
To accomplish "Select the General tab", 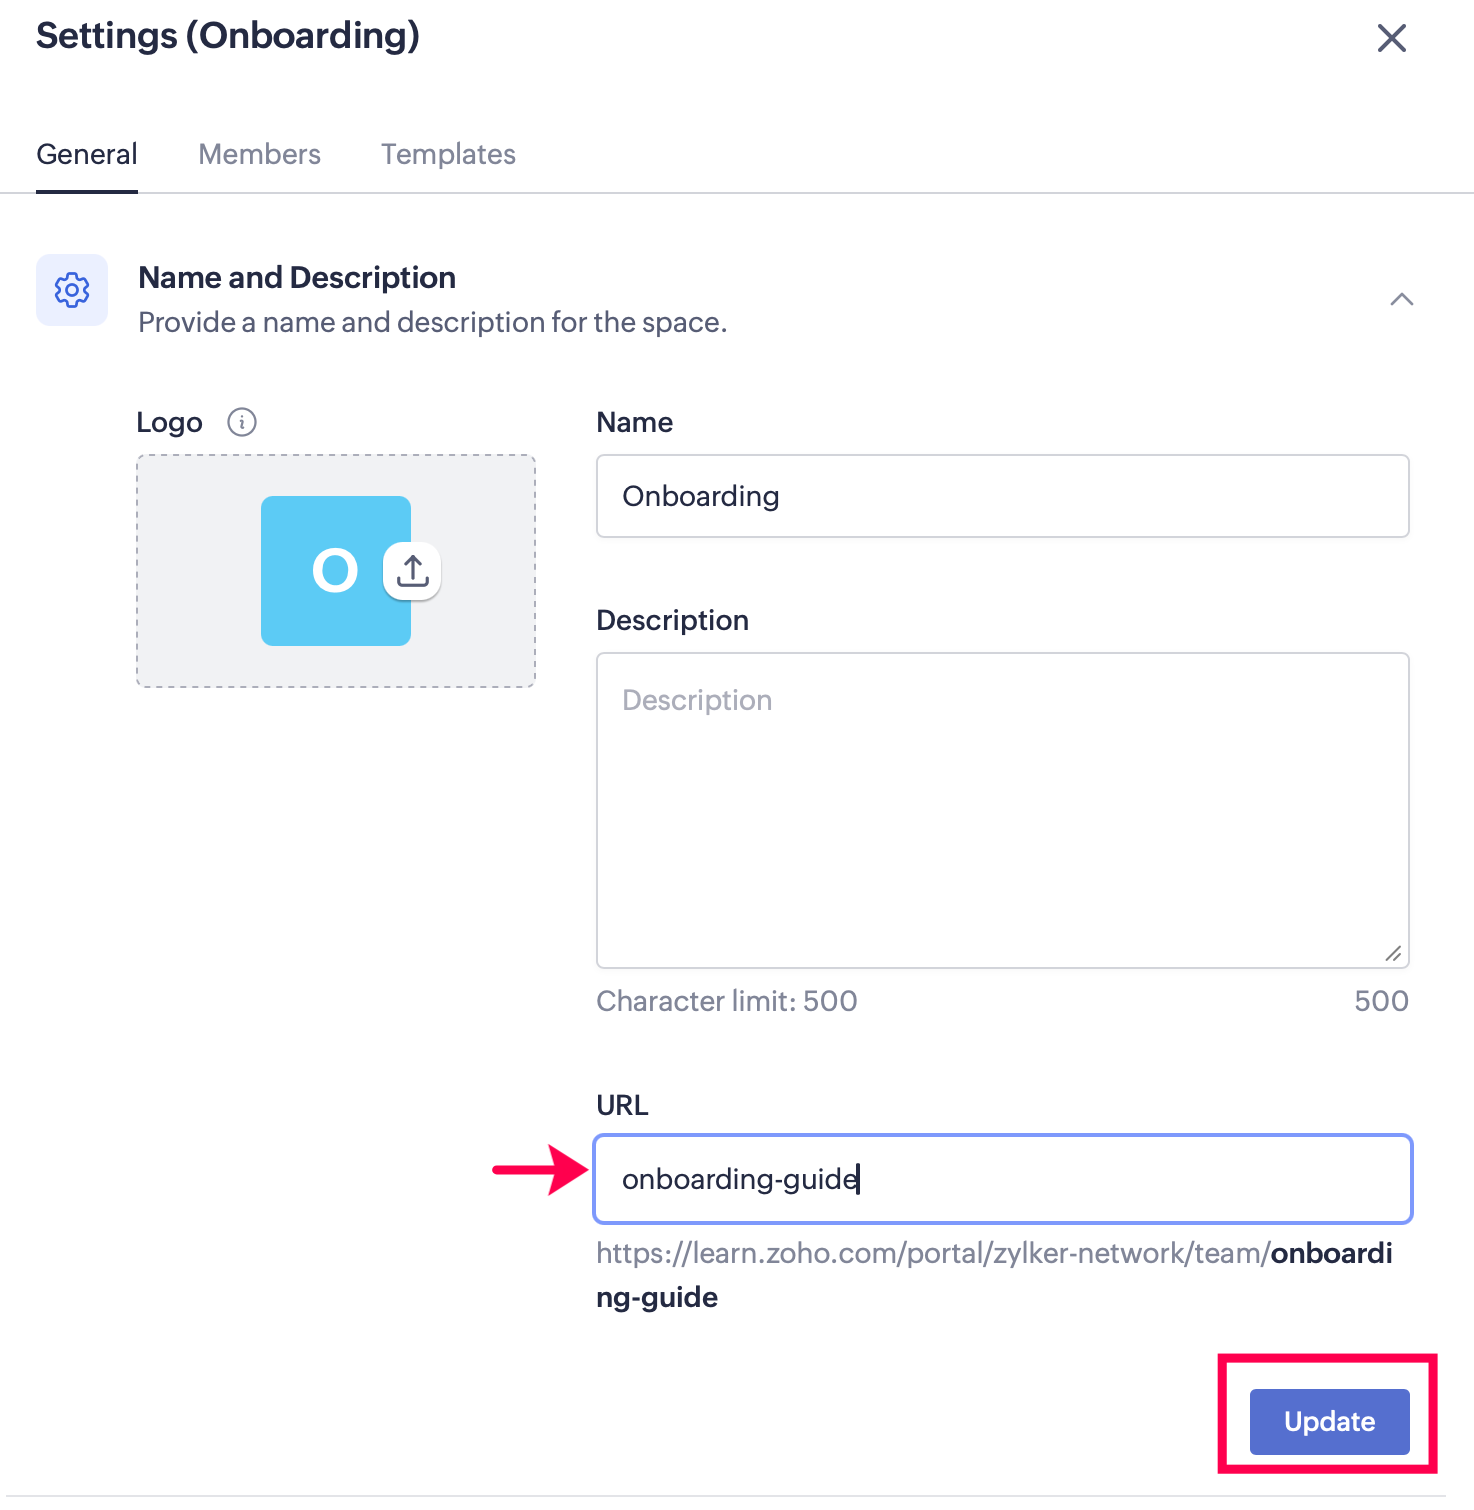I will (x=87, y=154).
